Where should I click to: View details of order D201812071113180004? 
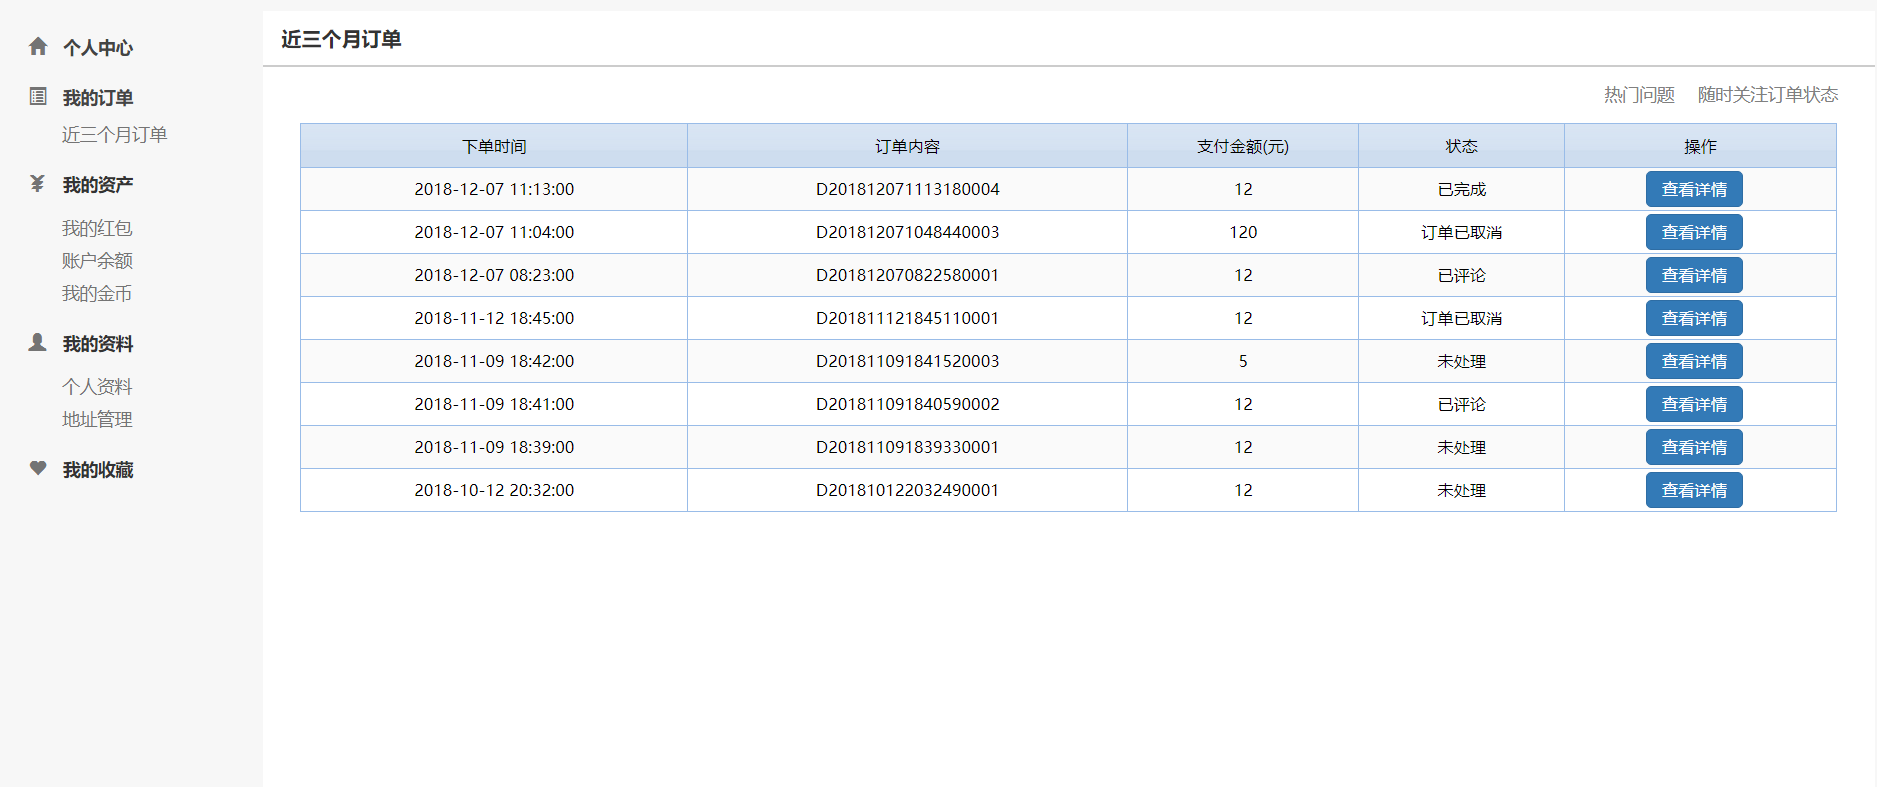1694,189
